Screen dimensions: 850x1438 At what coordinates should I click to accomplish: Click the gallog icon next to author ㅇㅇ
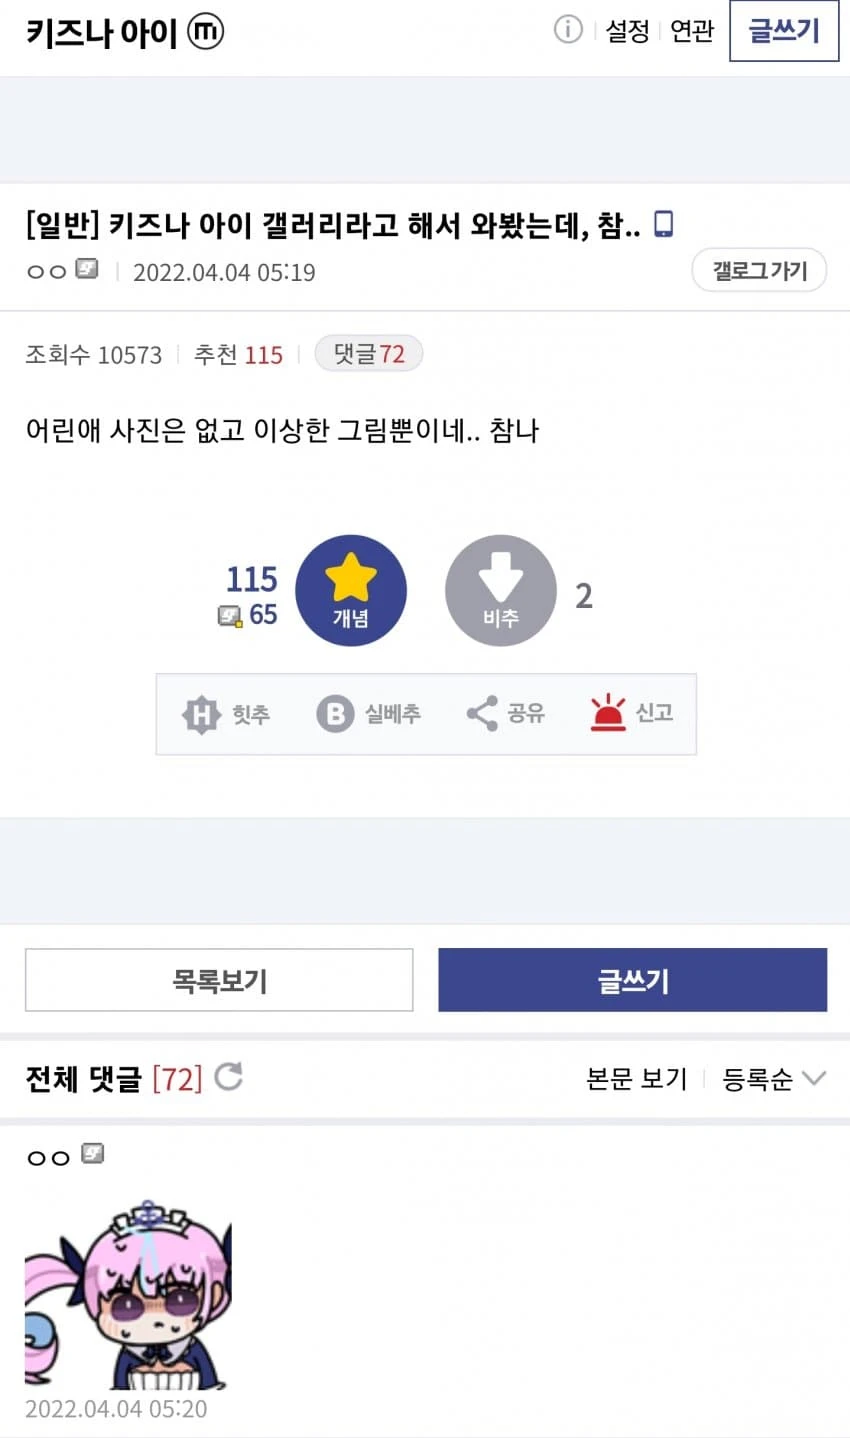[x=88, y=269]
